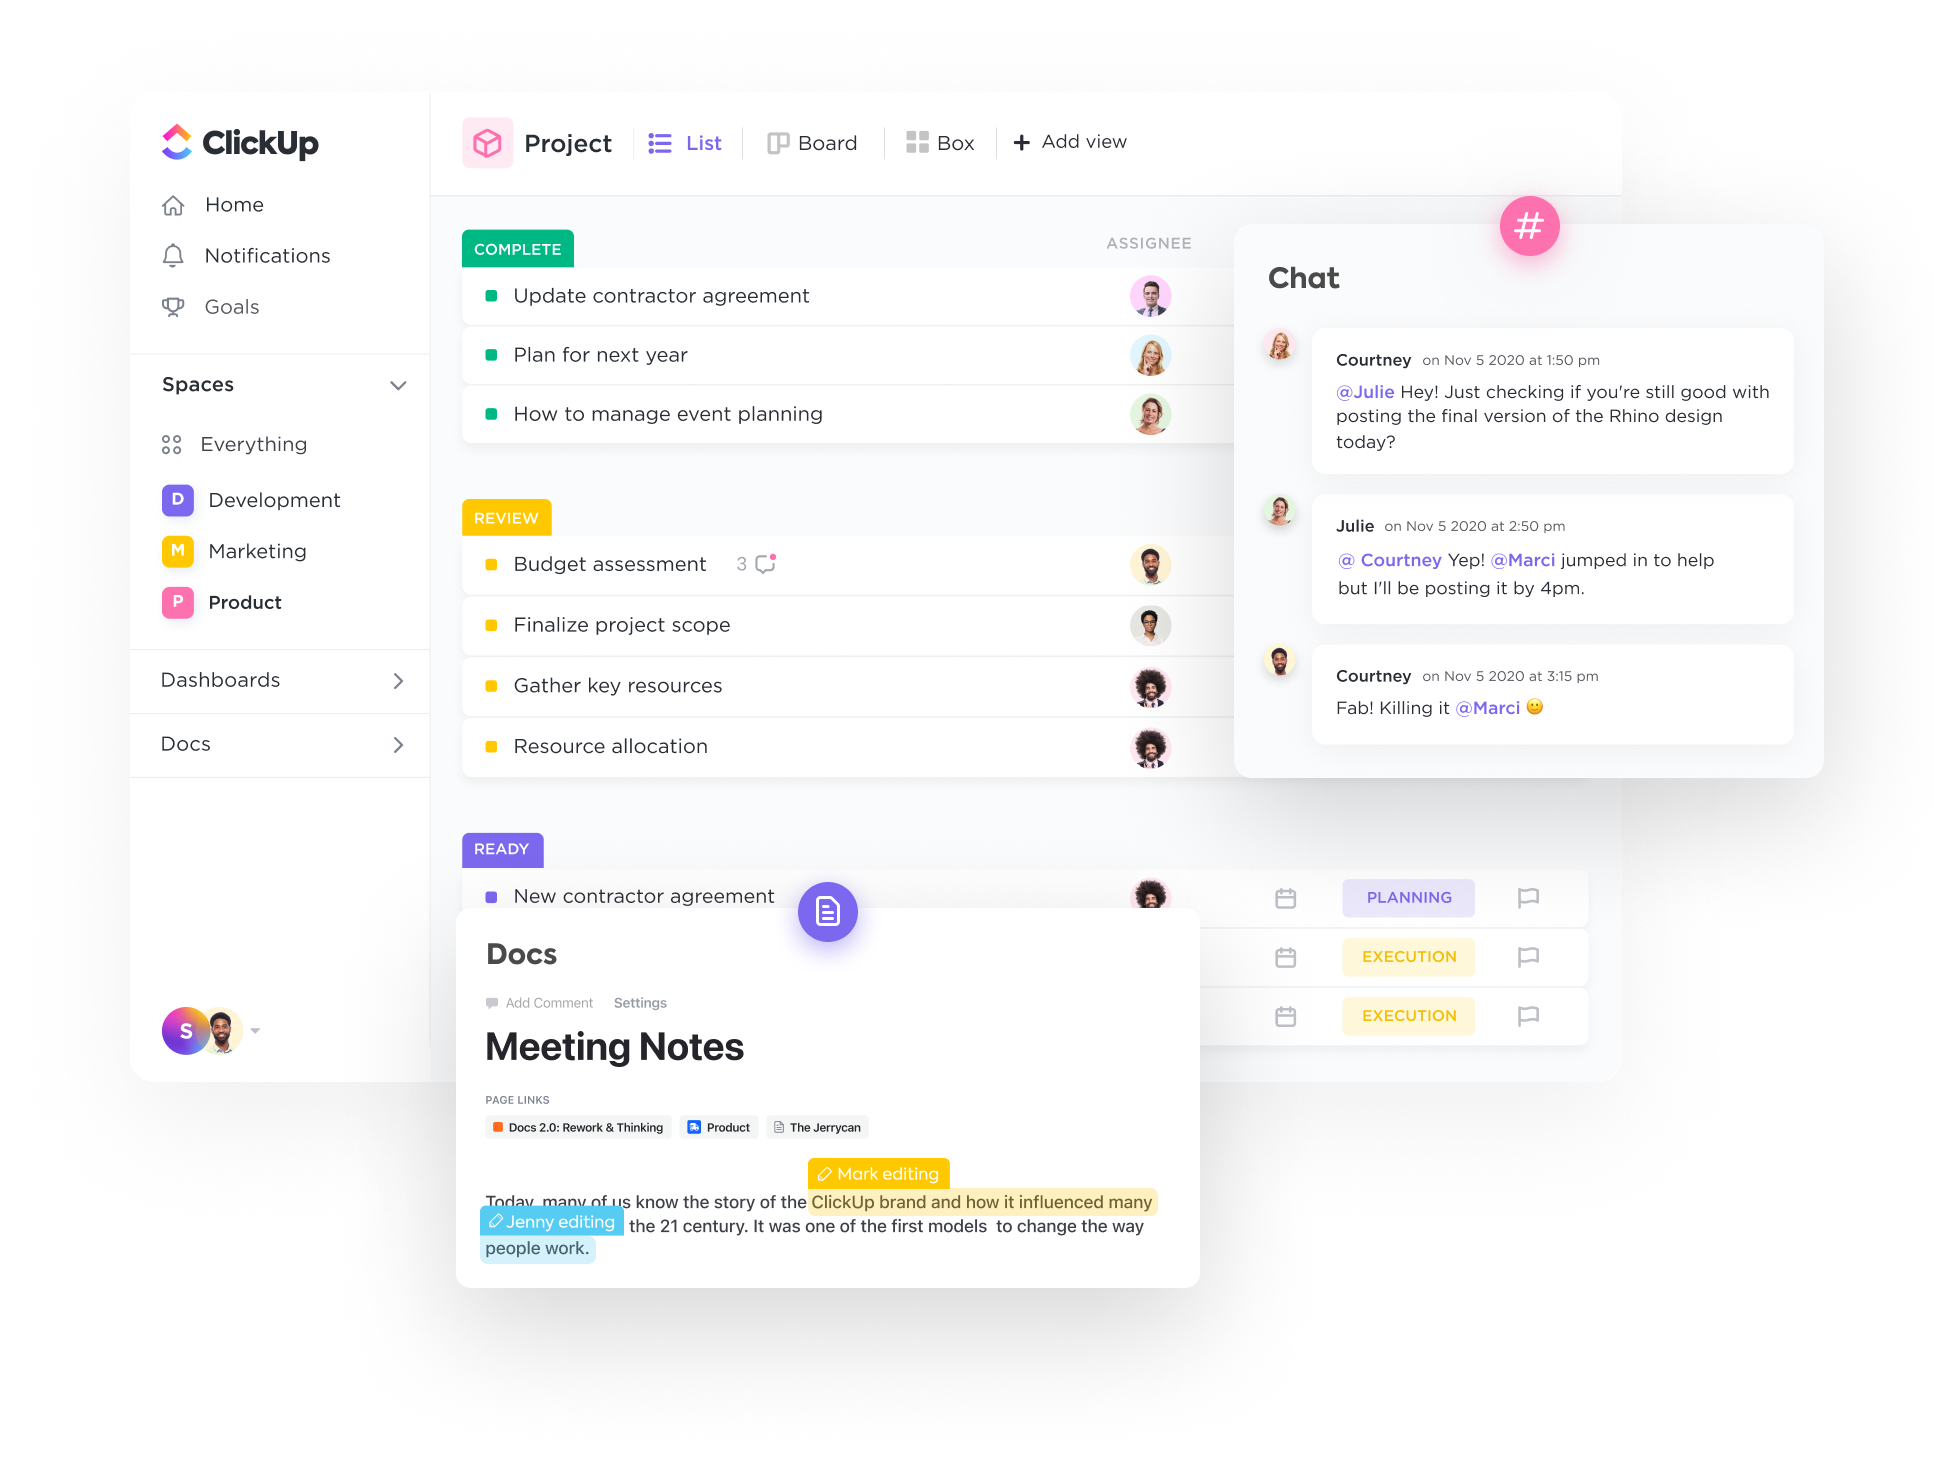Open the Notifications panel
This screenshot has width=1934, height=1457.
[x=268, y=254]
